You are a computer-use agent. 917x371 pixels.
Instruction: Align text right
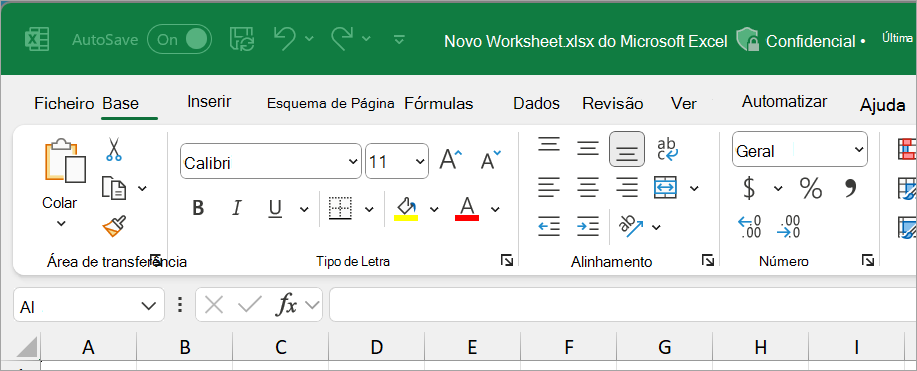(627, 187)
